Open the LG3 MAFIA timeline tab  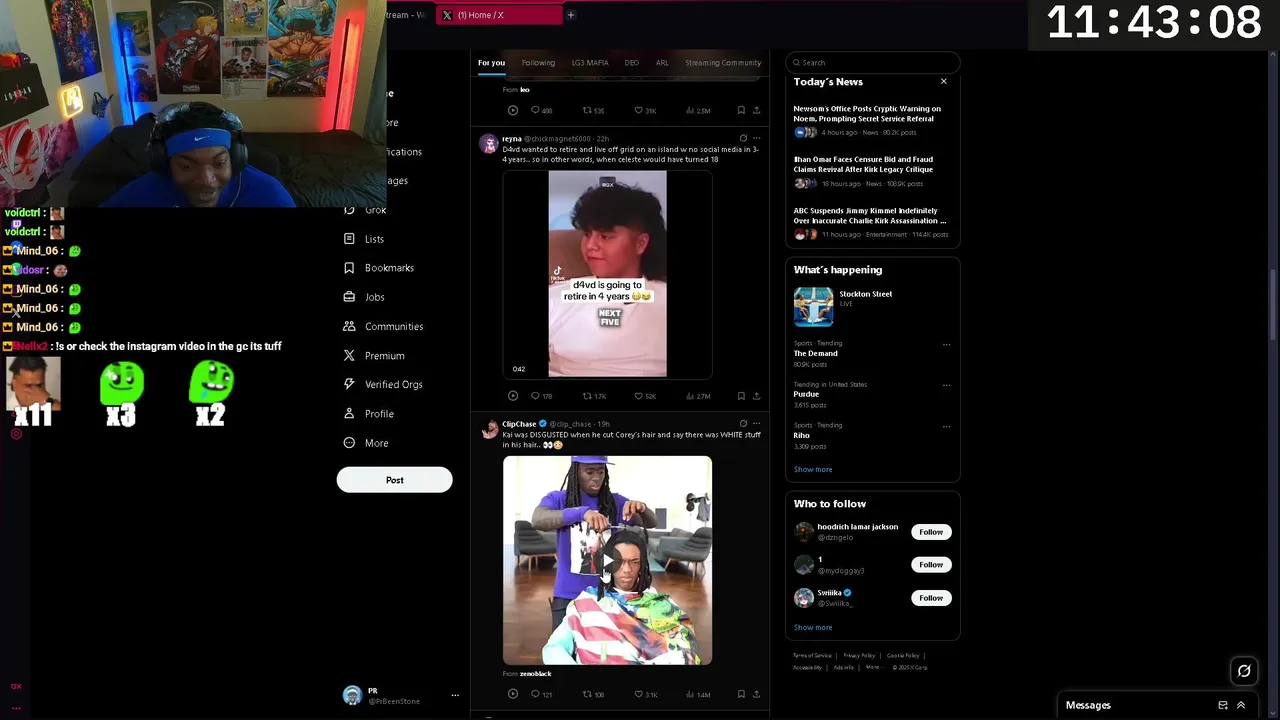tap(590, 63)
